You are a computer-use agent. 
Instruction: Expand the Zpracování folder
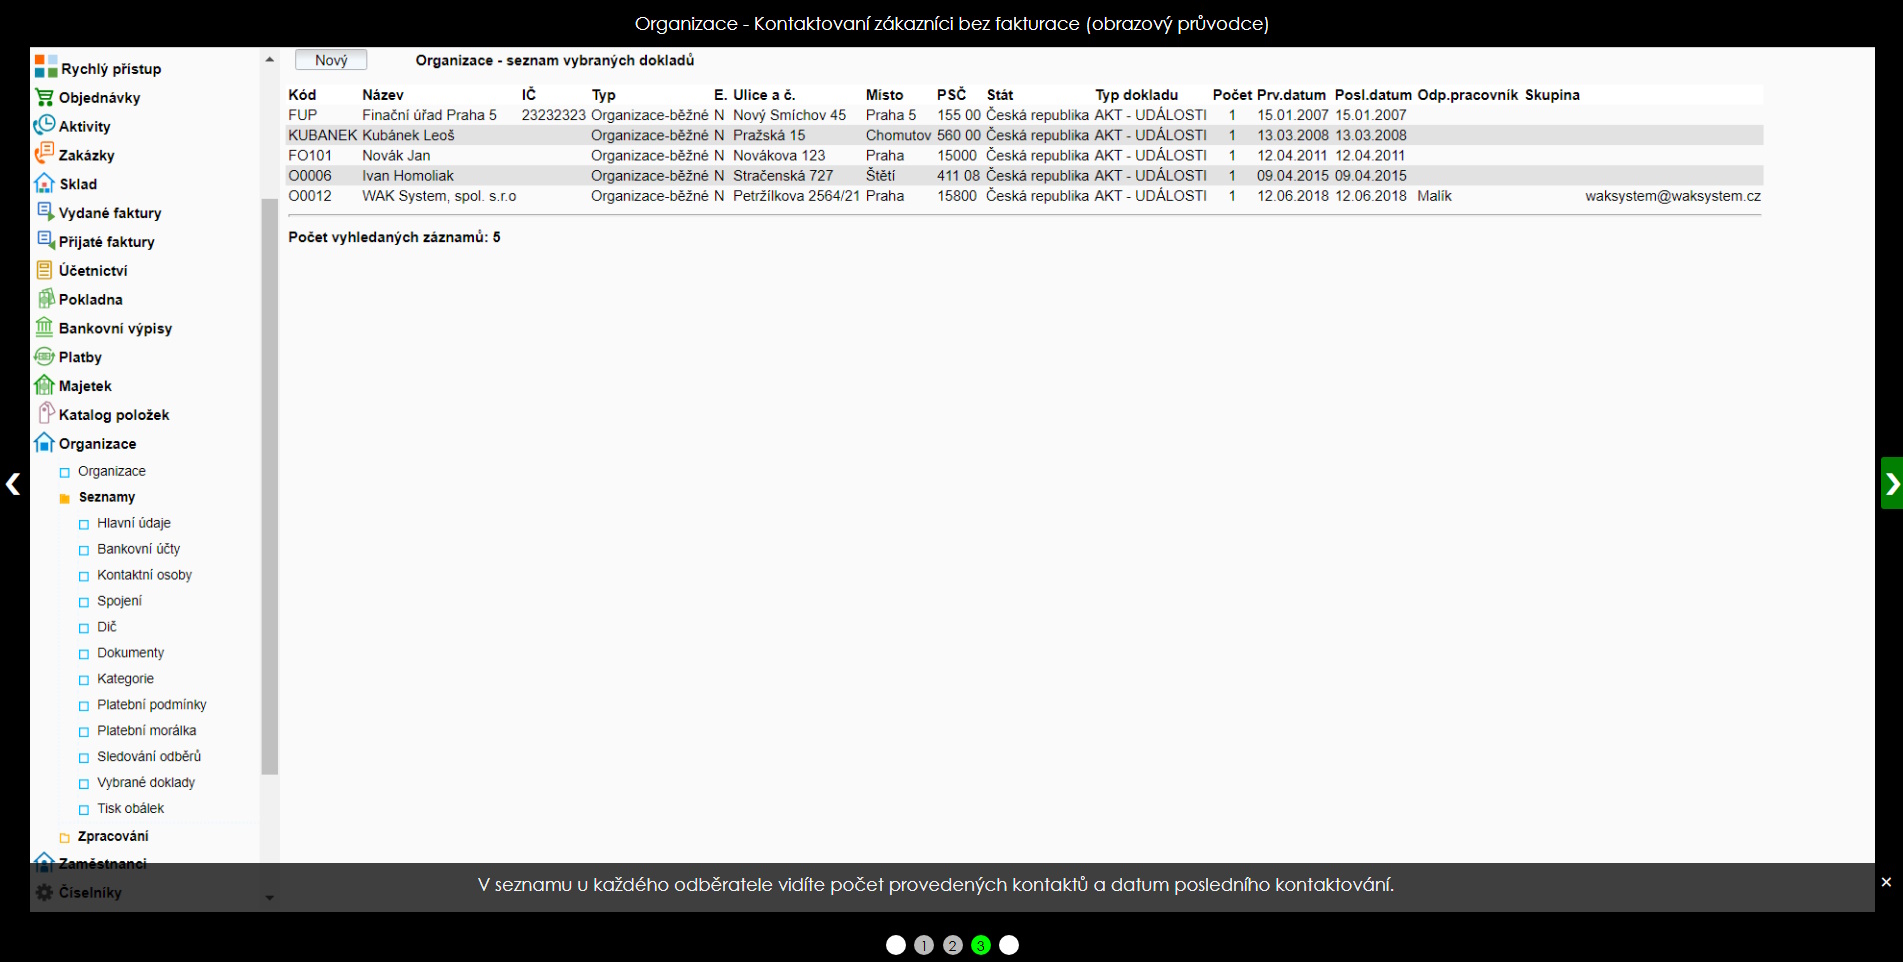point(112,836)
